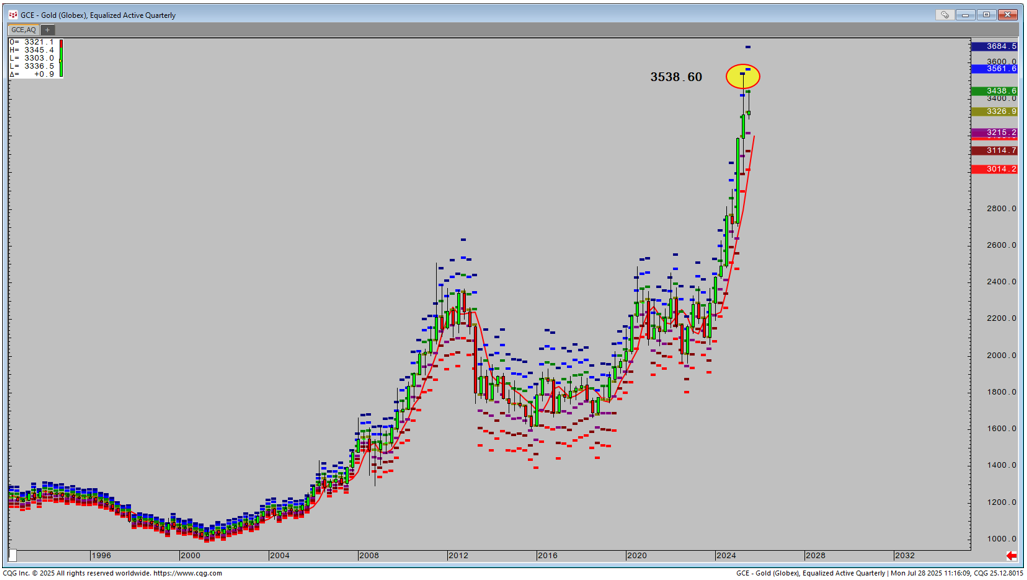1027x580 pixels.
Task: Click the 3538.60 price annotation text
Action: [676, 77]
